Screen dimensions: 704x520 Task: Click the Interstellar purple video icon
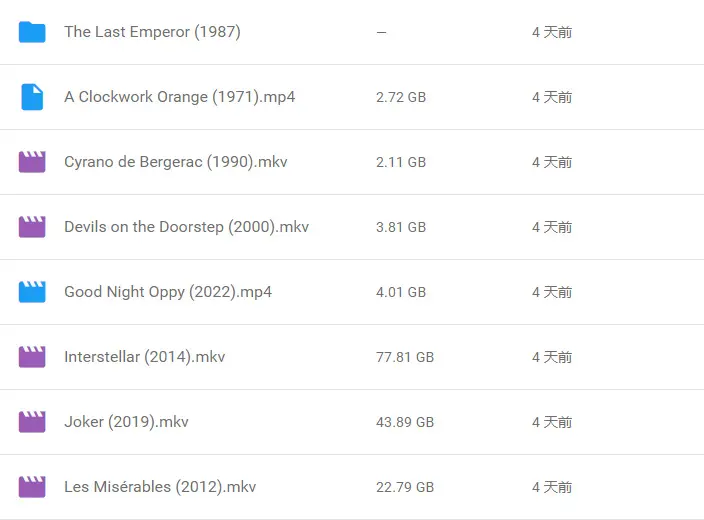click(32, 357)
